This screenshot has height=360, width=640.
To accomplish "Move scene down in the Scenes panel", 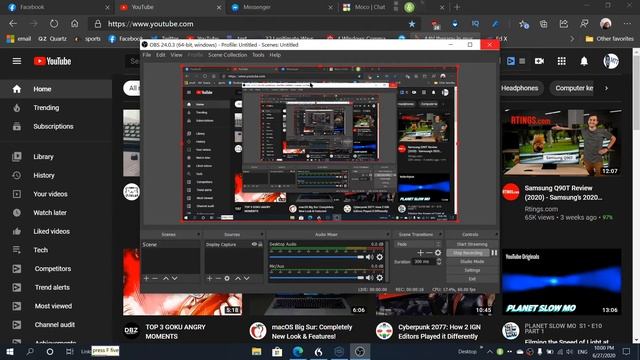I will coord(175,278).
